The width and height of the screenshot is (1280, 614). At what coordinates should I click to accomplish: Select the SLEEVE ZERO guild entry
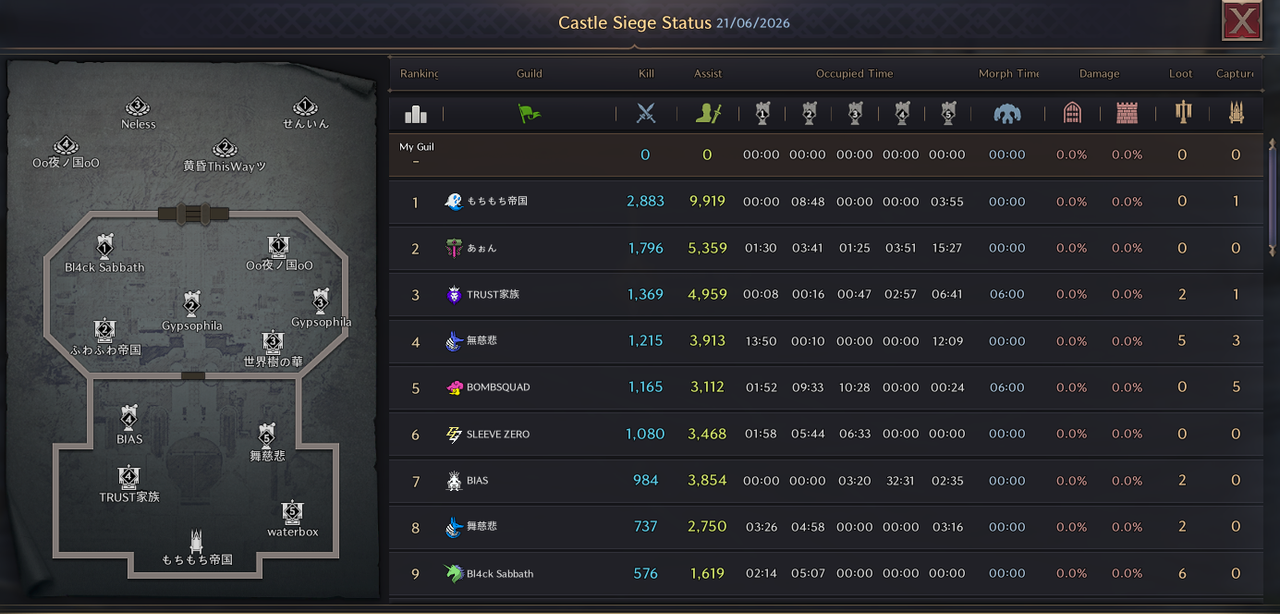[826, 434]
